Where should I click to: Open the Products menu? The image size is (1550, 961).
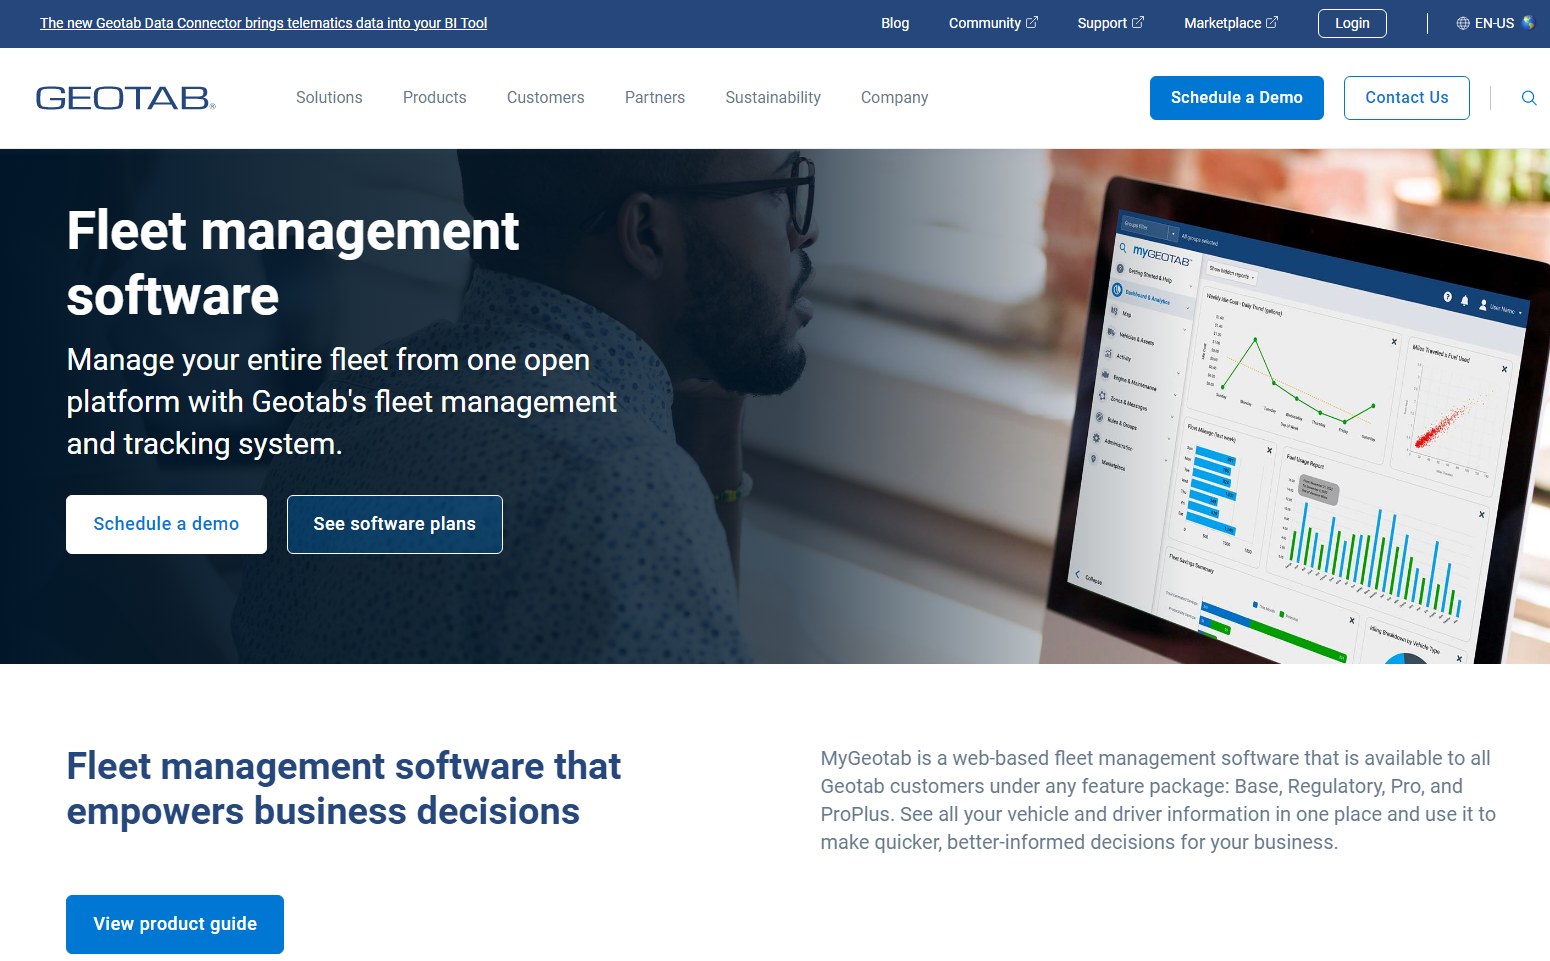pos(435,97)
